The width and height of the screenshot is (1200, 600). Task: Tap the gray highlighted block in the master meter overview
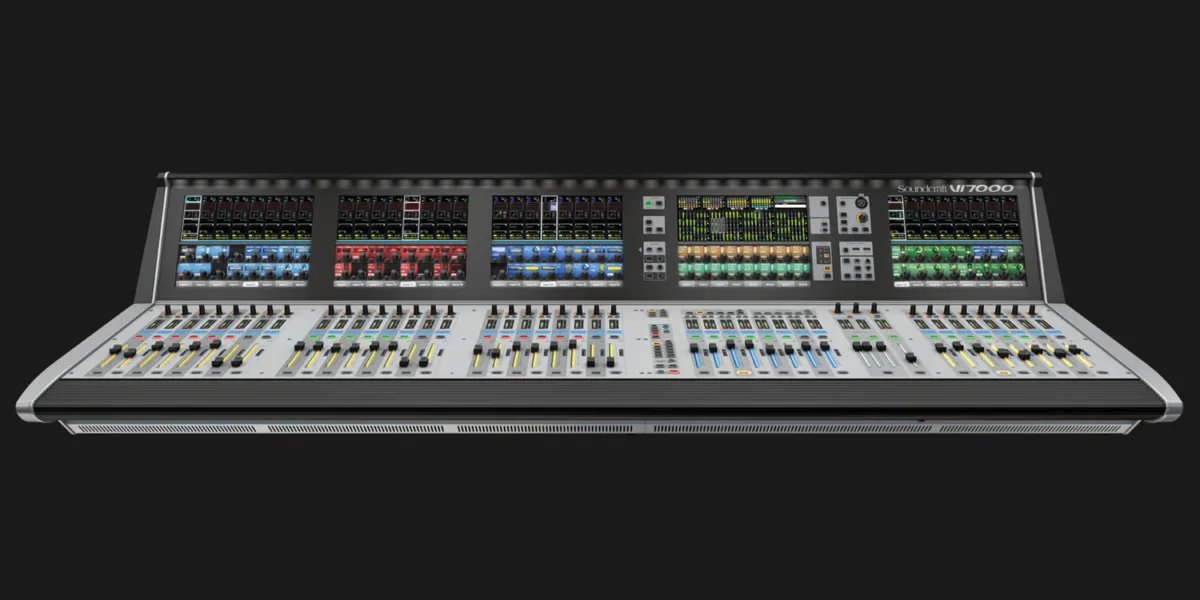tap(718, 225)
